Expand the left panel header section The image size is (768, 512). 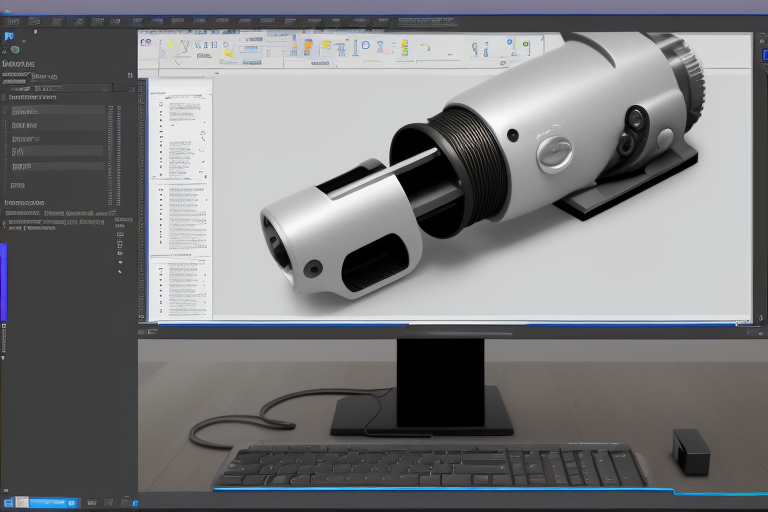(20, 62)
